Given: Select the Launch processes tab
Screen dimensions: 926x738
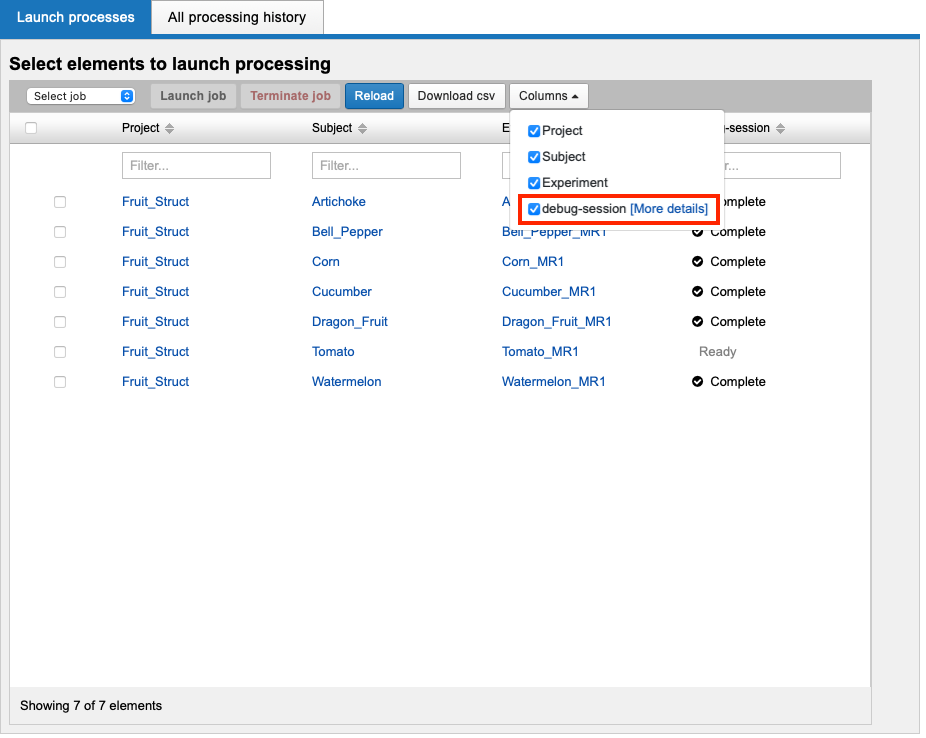Looking at the screenshot, I should pos(76,18).
